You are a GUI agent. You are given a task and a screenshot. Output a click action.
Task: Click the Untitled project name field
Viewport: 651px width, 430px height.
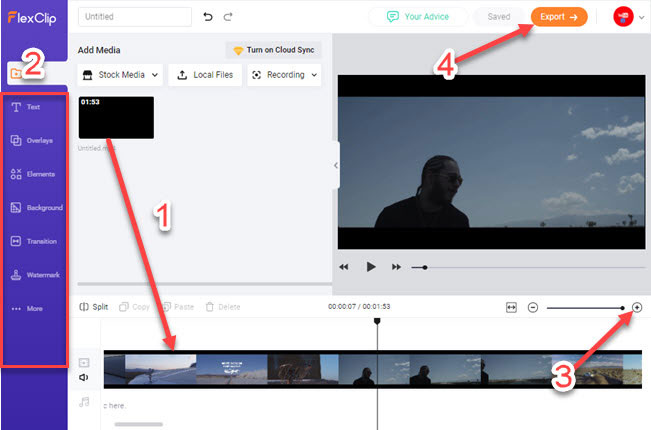[x=135, y=17]
